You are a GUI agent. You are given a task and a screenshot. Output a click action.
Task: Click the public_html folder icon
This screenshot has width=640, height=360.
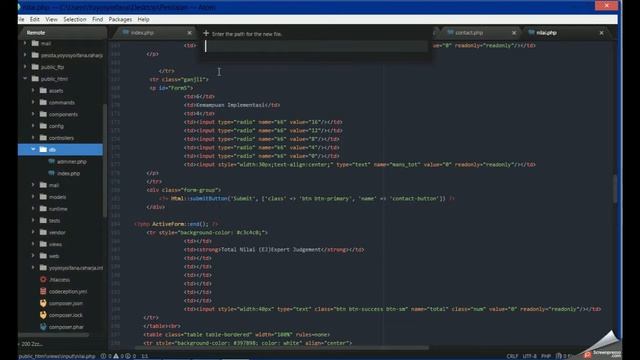tap(35, 79)
